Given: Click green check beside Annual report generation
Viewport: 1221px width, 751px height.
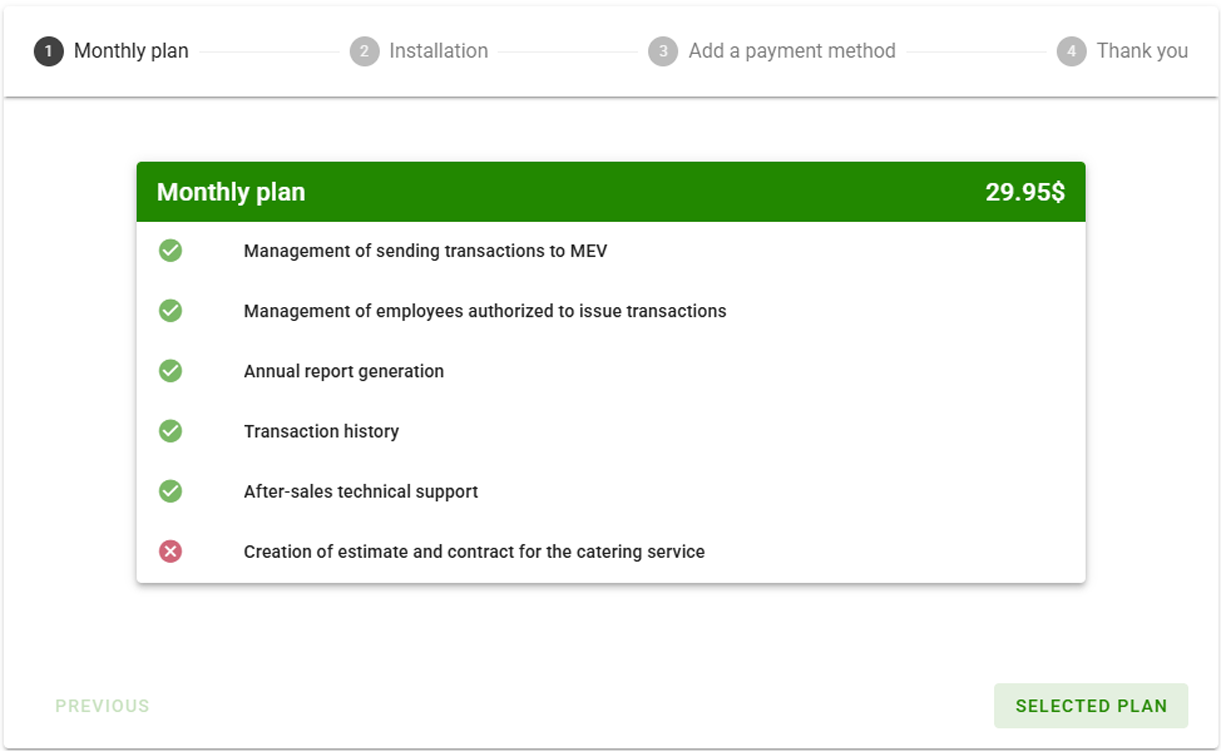Looking at the screenshot, I should tap(171, 371).
